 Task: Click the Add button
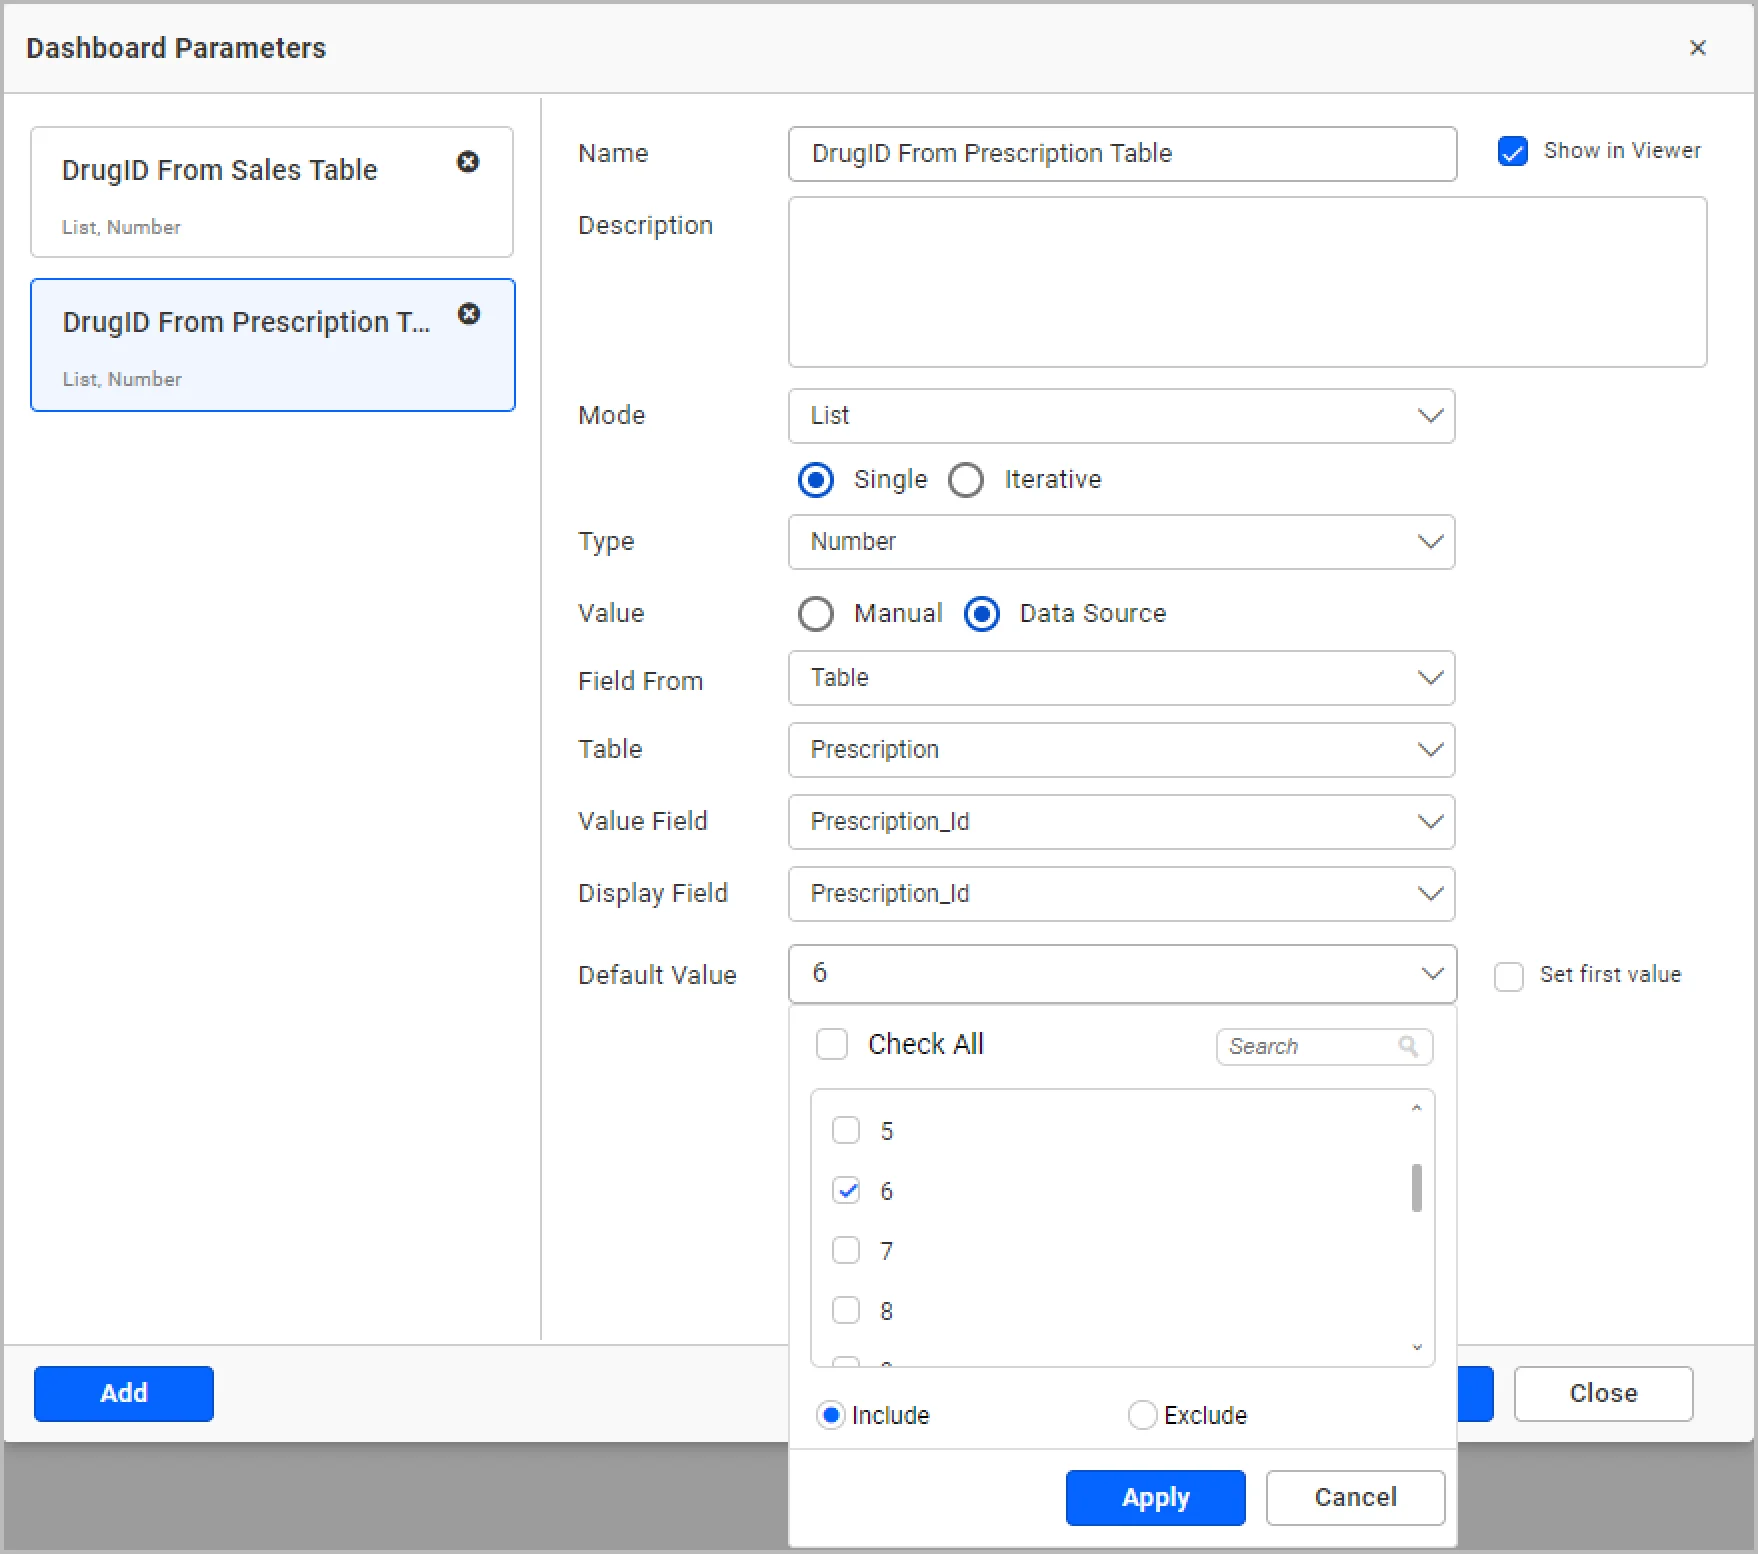[x=124, y=1393]
